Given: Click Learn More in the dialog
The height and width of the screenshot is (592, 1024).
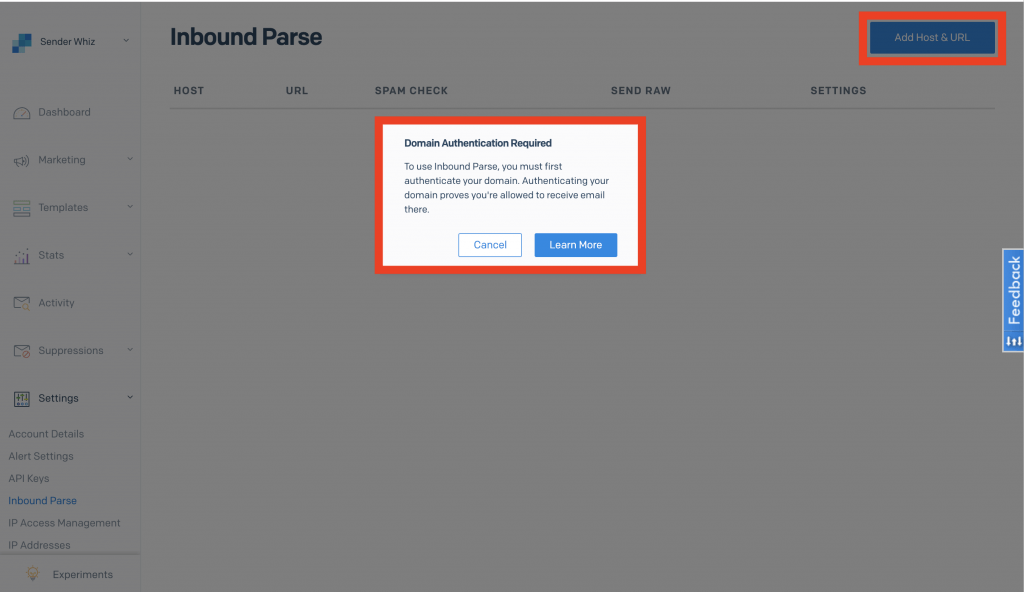Looking at the screenshot, I should (x=575, y=245).
